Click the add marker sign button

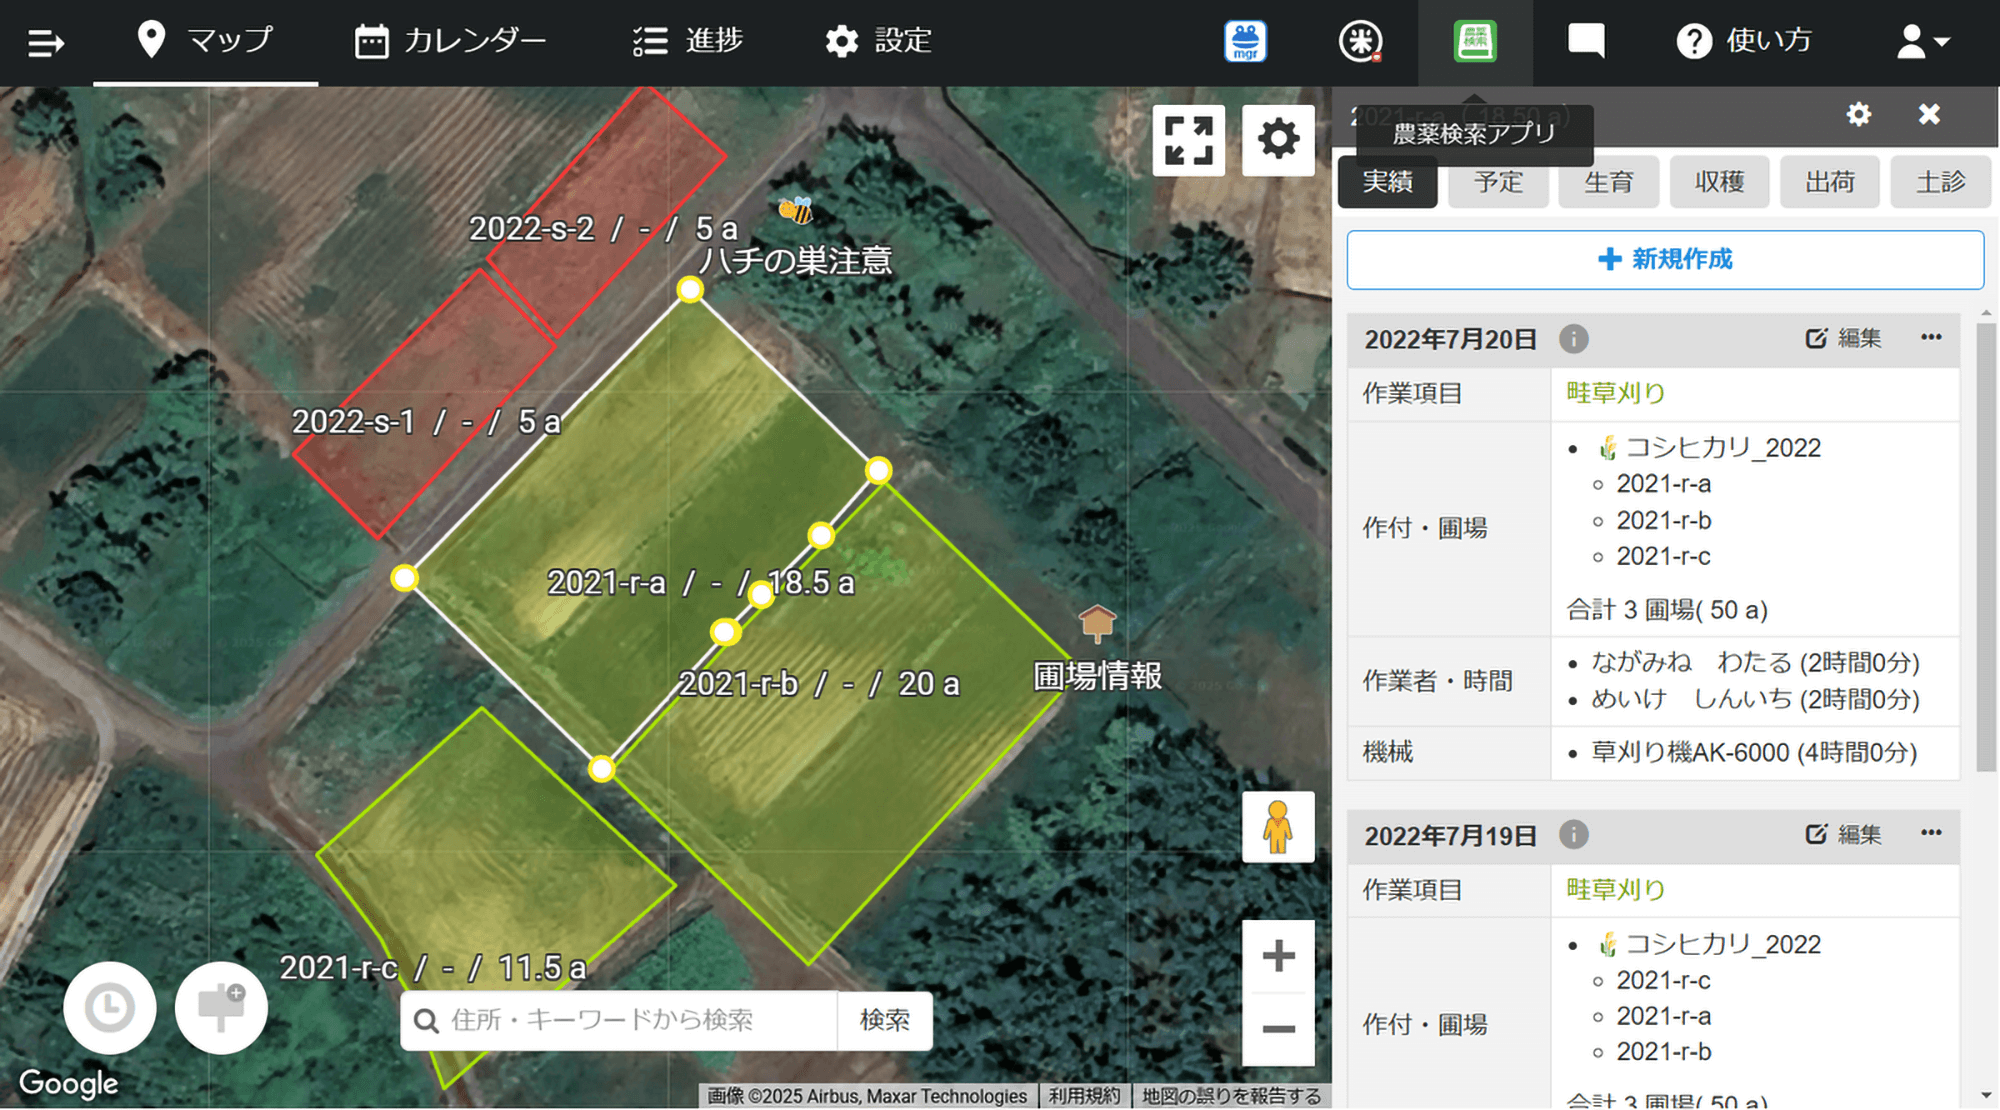221,1008
